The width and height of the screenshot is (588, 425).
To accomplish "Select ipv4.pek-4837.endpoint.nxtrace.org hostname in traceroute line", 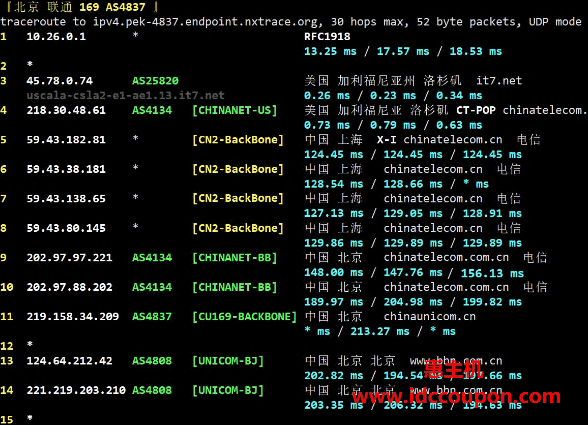I will [x=206, y=22].
